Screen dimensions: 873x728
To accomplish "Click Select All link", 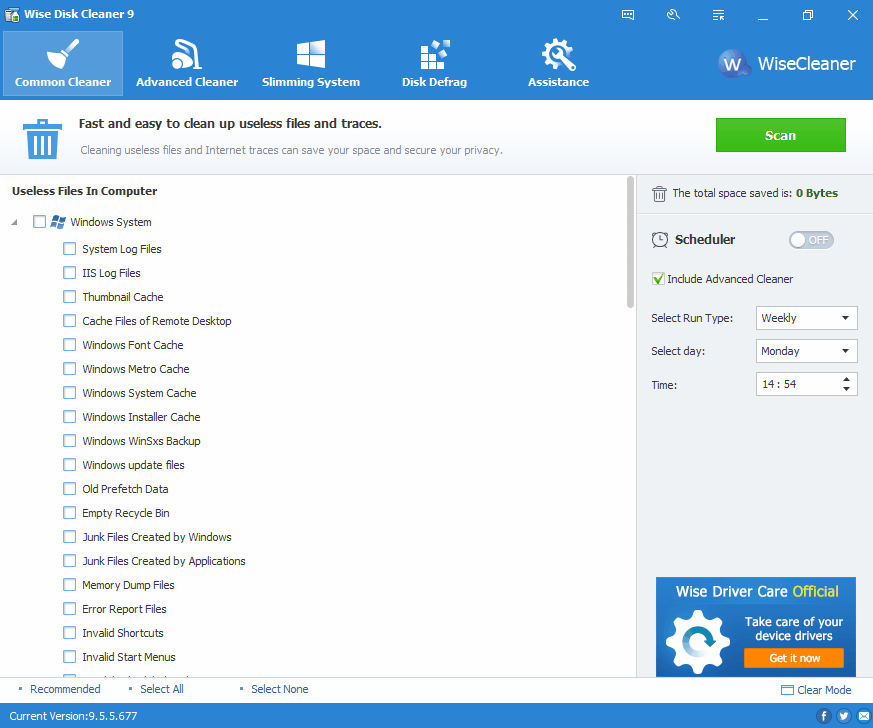I will click(162, 689).
